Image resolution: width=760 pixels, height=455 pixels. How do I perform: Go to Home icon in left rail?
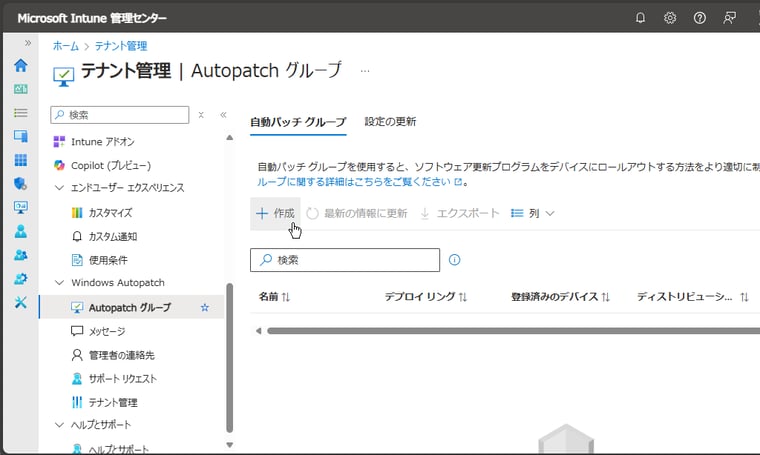tap(20, 65)
